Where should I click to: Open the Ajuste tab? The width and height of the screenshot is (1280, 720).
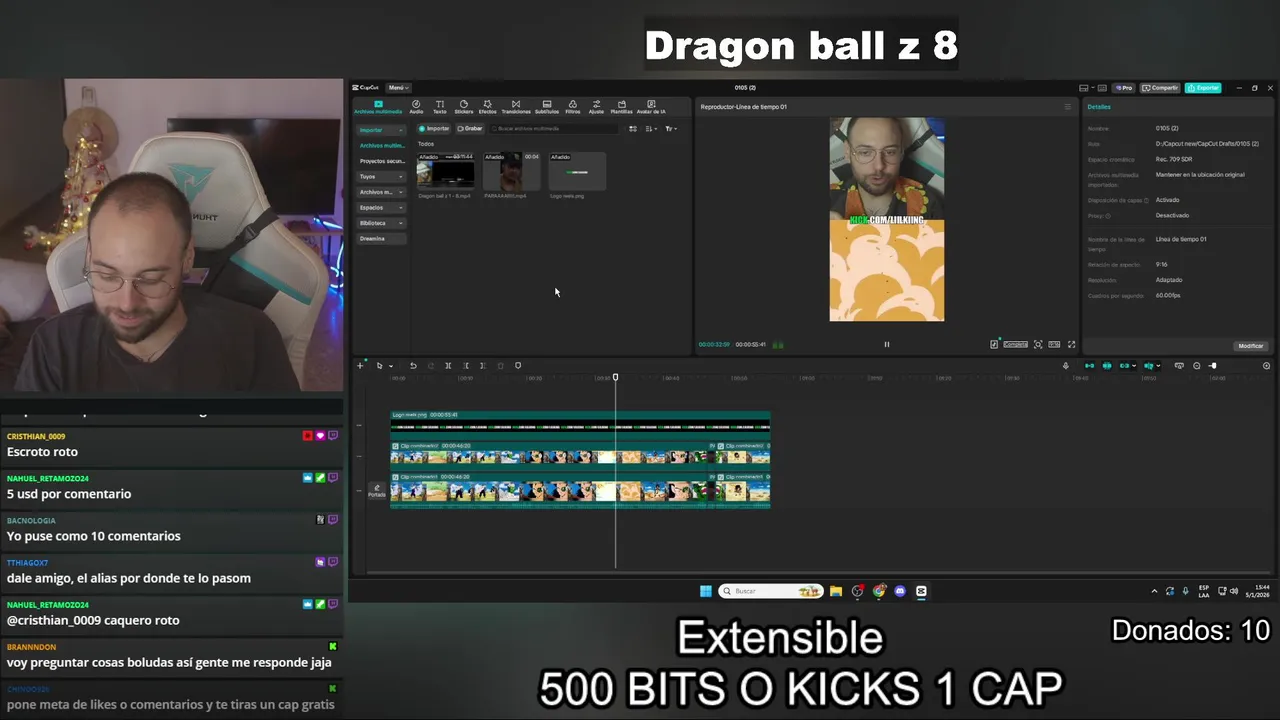pyautogui.click(x=596, y=106)
